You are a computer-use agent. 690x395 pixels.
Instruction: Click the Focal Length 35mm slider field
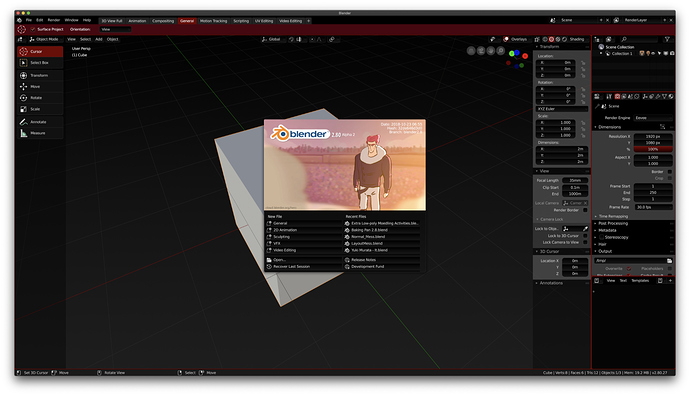coord(575,180)
